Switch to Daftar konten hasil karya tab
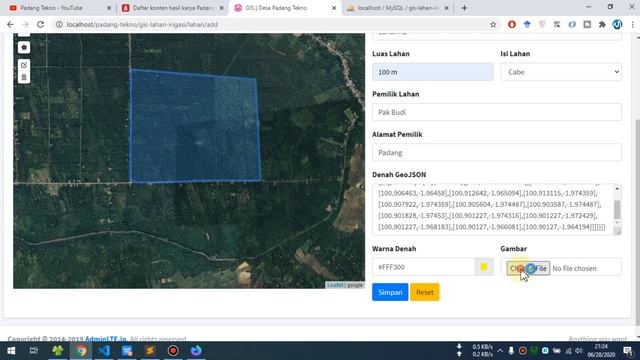Viewport: 640px width, 360px height. 173,8
